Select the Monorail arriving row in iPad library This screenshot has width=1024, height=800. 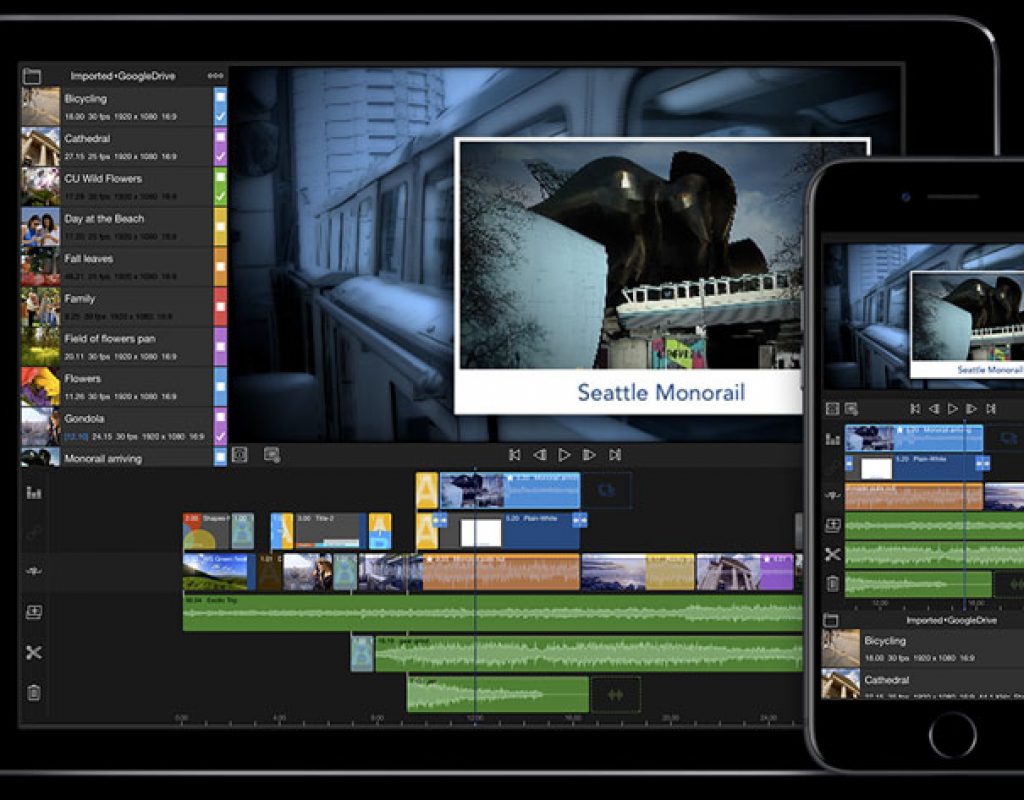click(124, 458)
